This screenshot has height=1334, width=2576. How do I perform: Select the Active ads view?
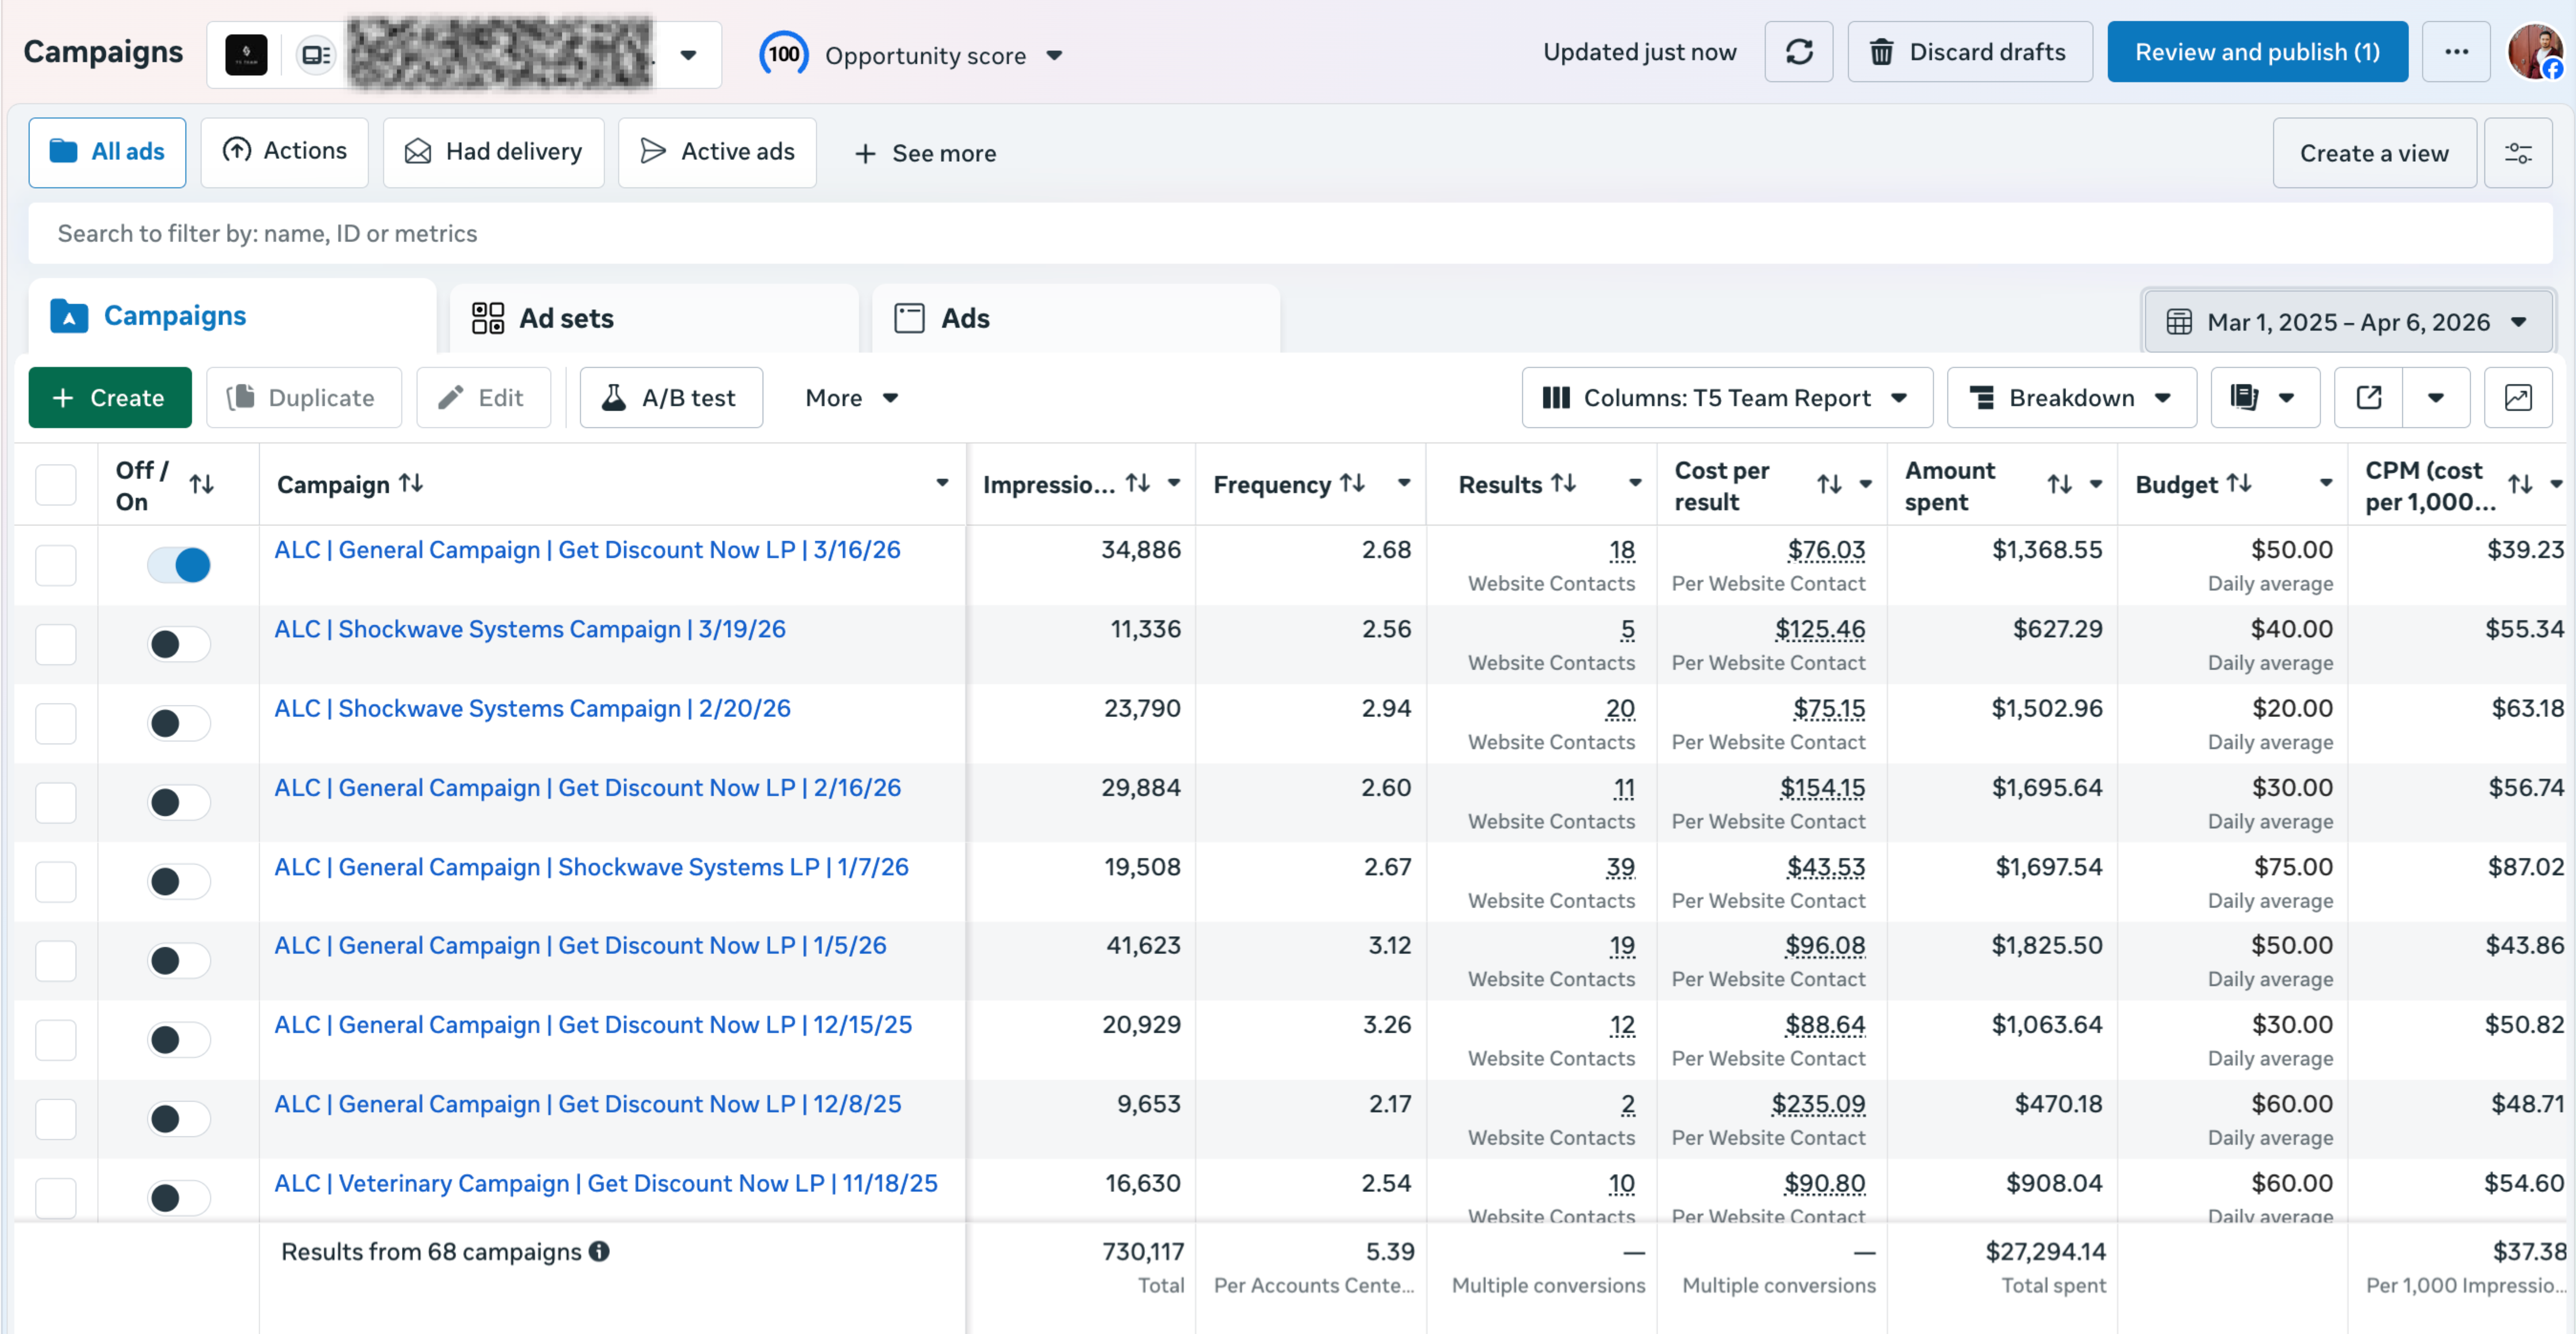[x=717, y=153]
